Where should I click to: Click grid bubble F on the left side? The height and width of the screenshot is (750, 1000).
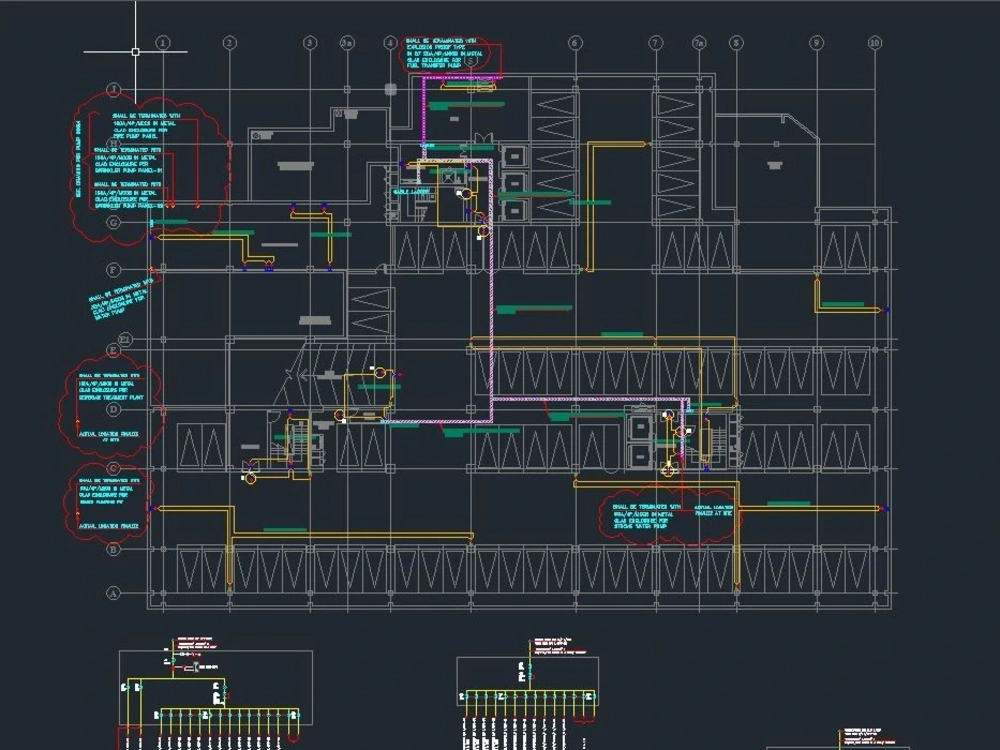tap(112, 269)
